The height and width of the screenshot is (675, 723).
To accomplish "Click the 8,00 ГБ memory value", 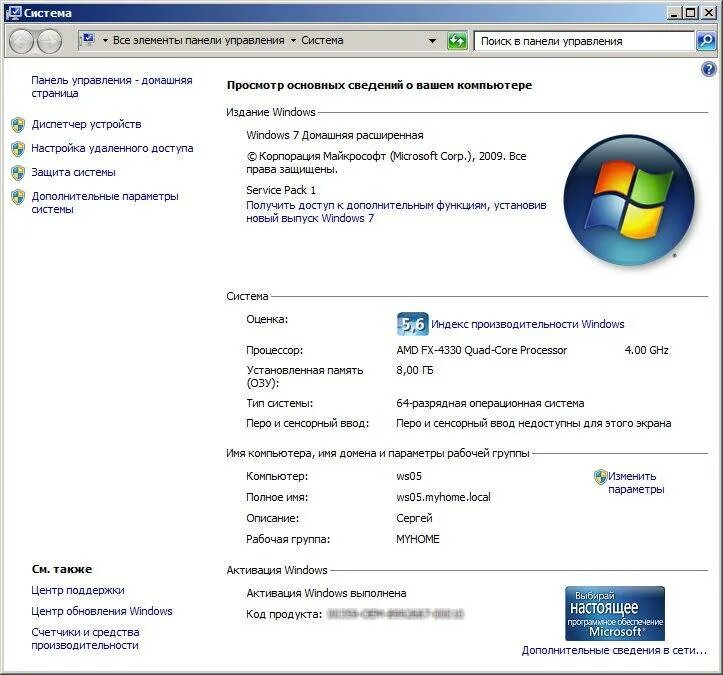I will (415, 370).
